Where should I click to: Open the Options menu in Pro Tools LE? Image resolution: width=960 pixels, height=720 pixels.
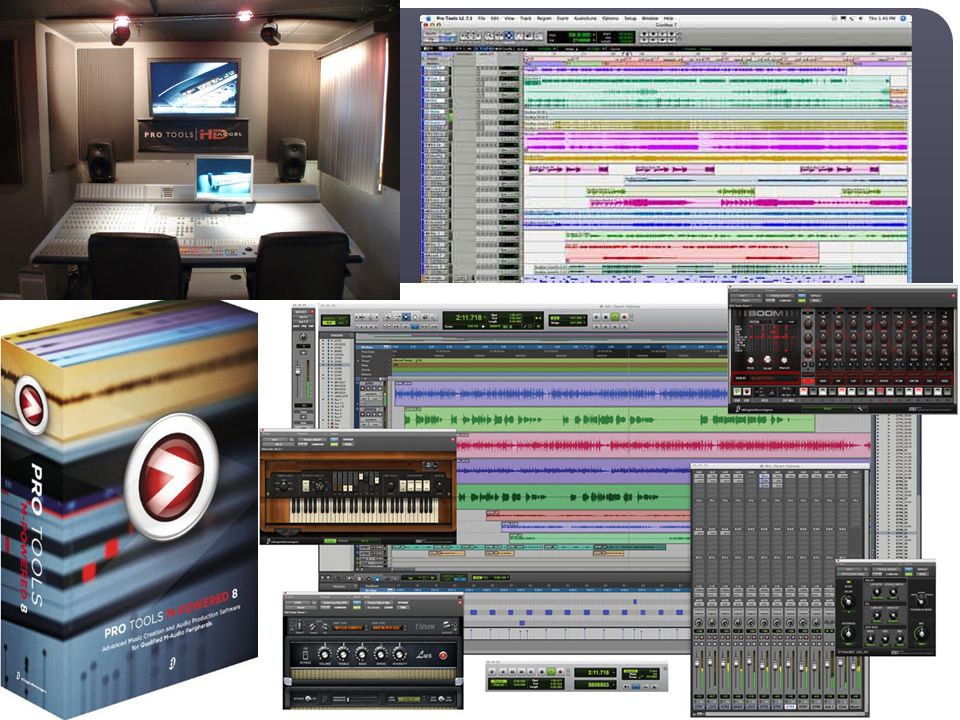coord(610,19)
